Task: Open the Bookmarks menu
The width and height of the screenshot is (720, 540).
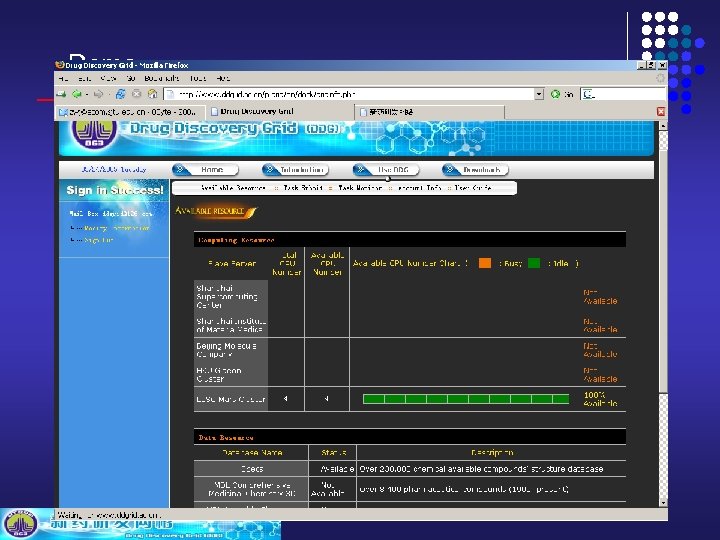Action: click(x=162, y=79)
